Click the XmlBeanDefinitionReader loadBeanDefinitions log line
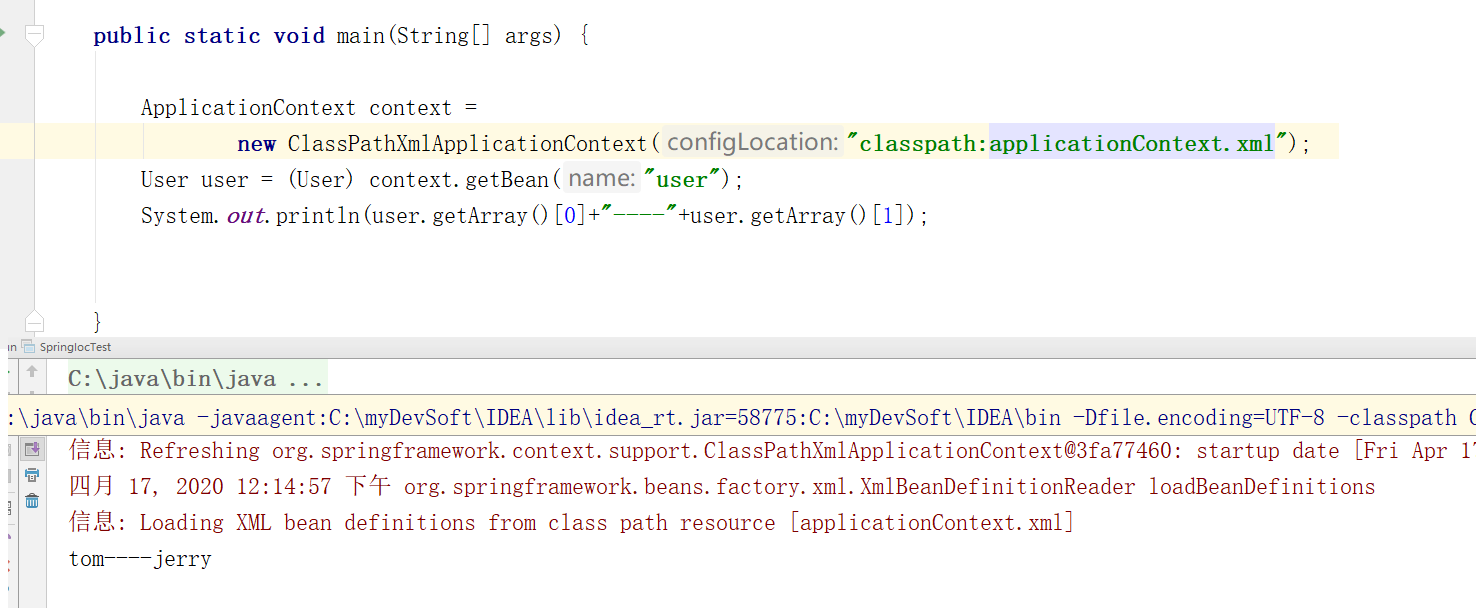1476x613 pixels. pyautogui.click(x=722, y=487)
